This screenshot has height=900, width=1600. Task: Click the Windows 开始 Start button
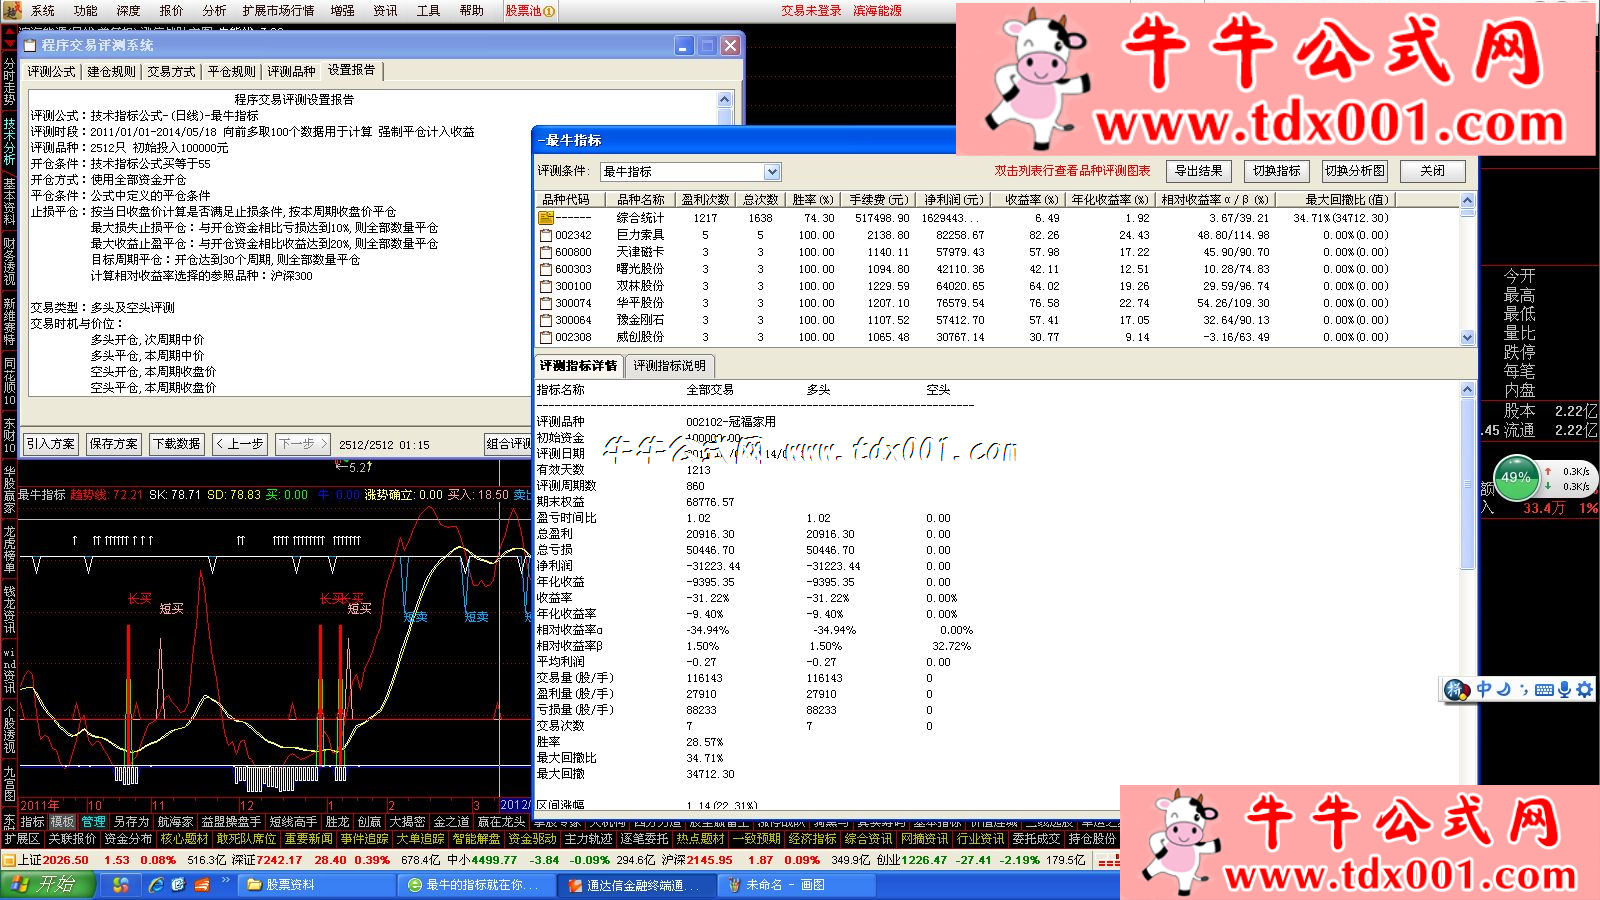48,885
